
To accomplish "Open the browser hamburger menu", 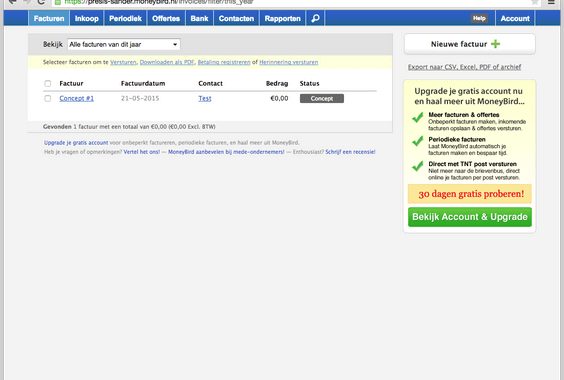I will pos(551,2).
